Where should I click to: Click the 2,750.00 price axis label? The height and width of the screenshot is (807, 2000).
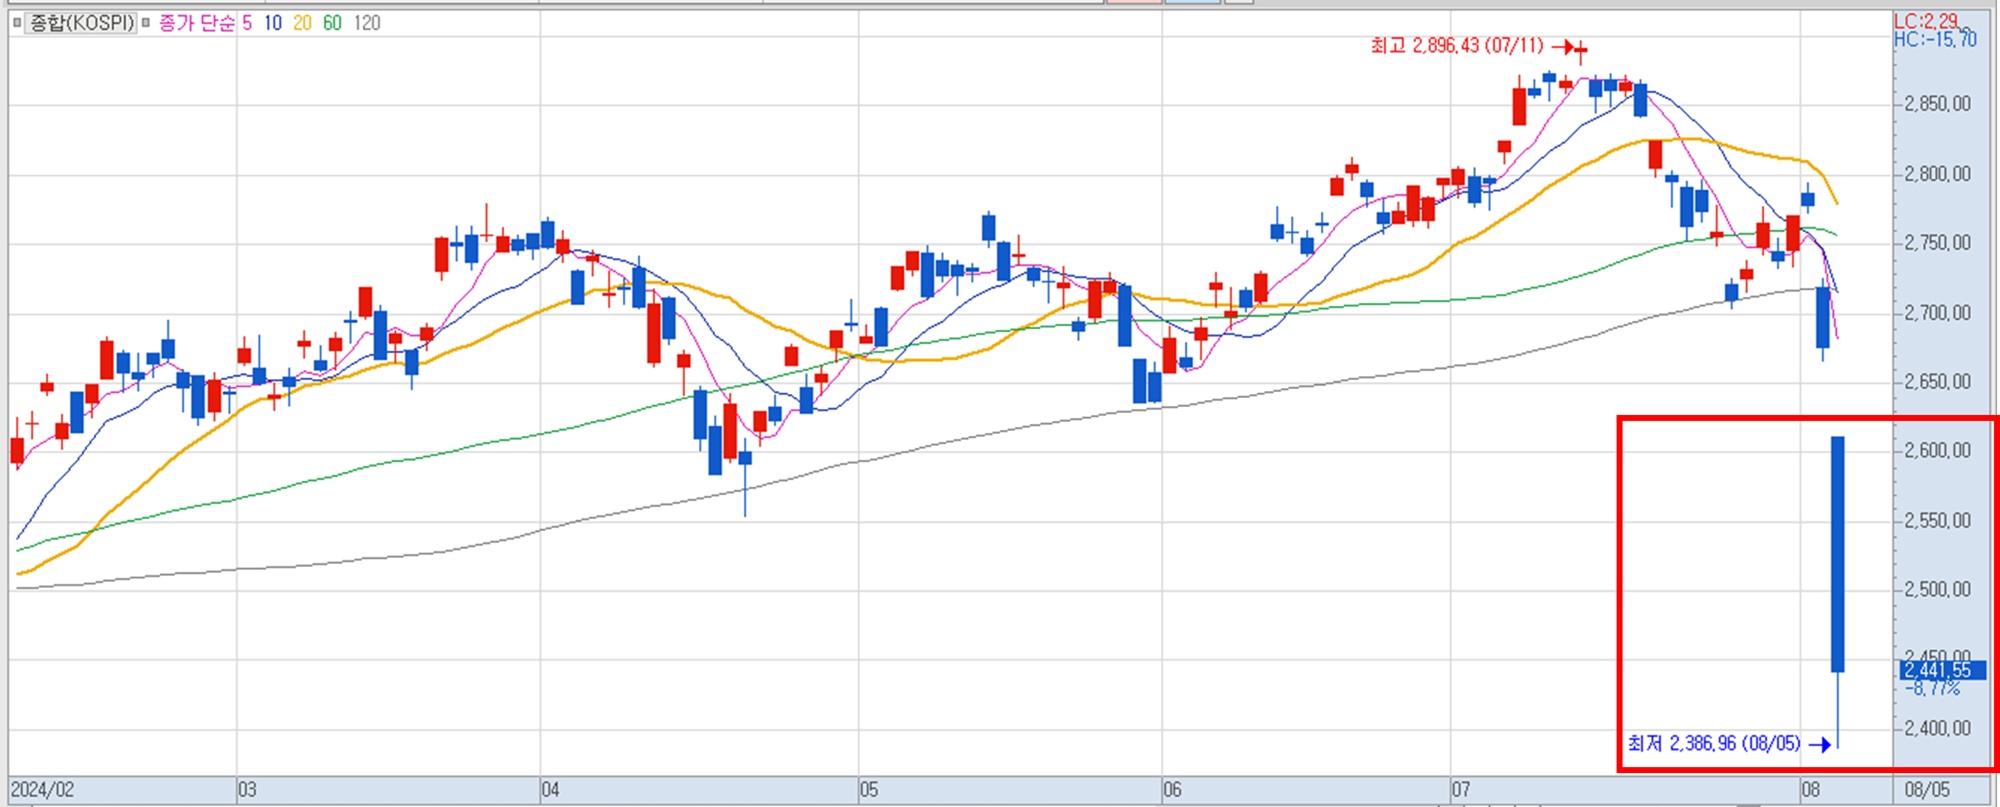pos(1937,243)
